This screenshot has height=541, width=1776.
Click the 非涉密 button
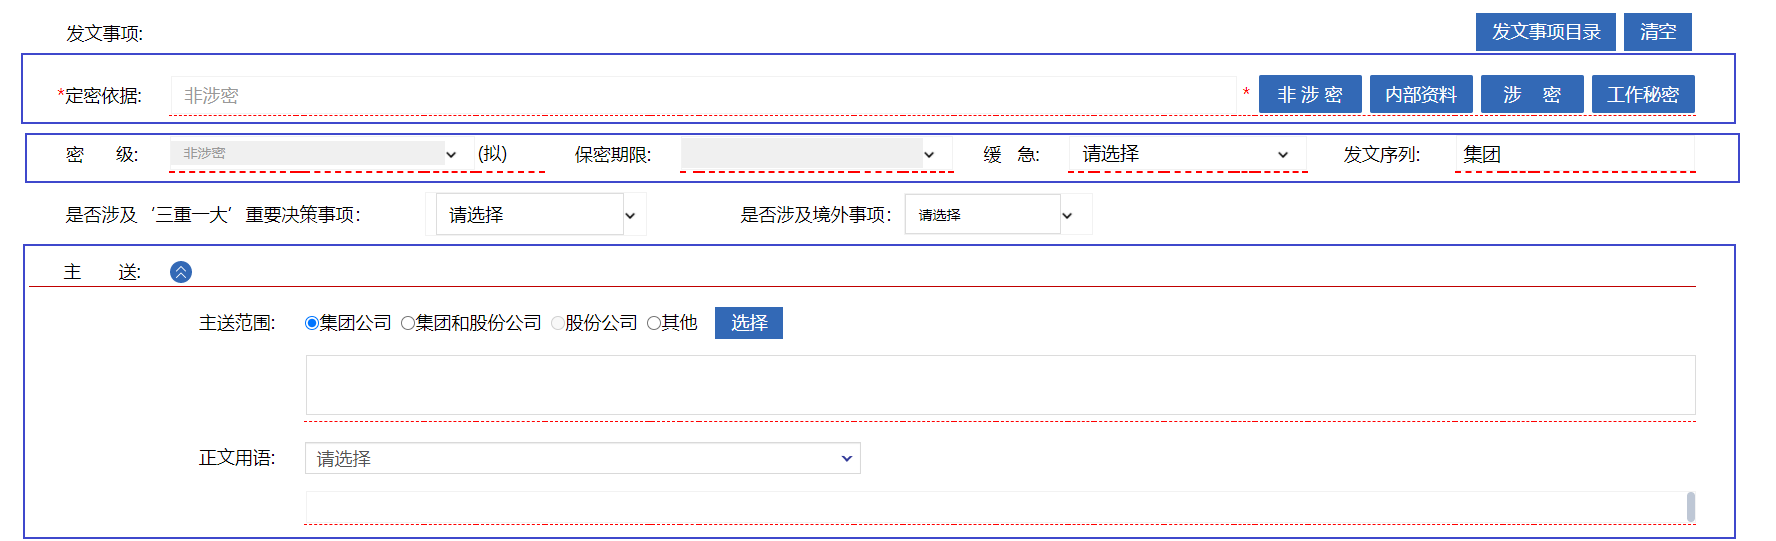tap(1310, 94)
